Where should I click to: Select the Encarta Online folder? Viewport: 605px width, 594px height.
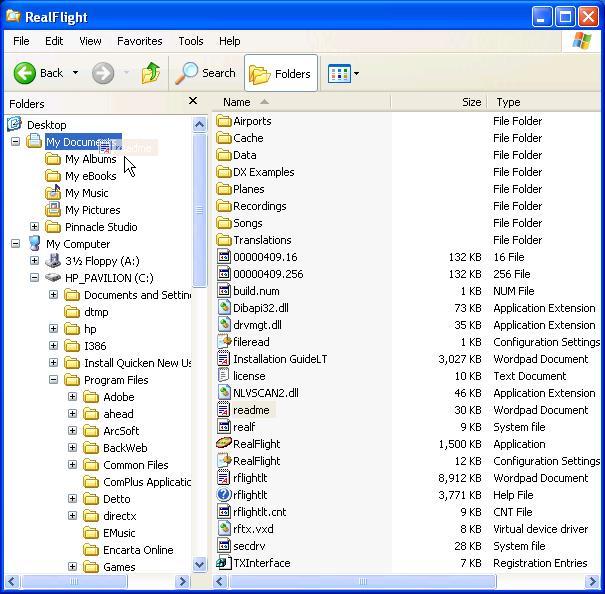(138, 550)
